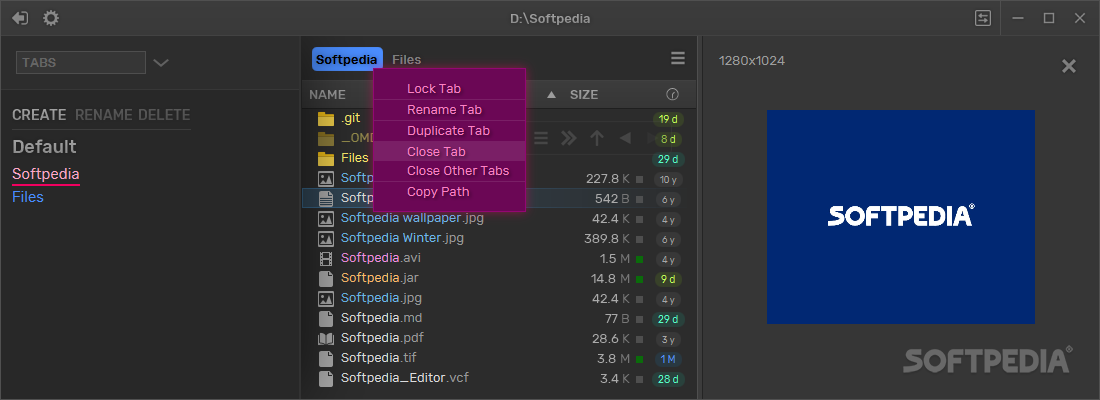
Task: Select the Default tab group
Action: pyautogui.click(x=44, y=147)
